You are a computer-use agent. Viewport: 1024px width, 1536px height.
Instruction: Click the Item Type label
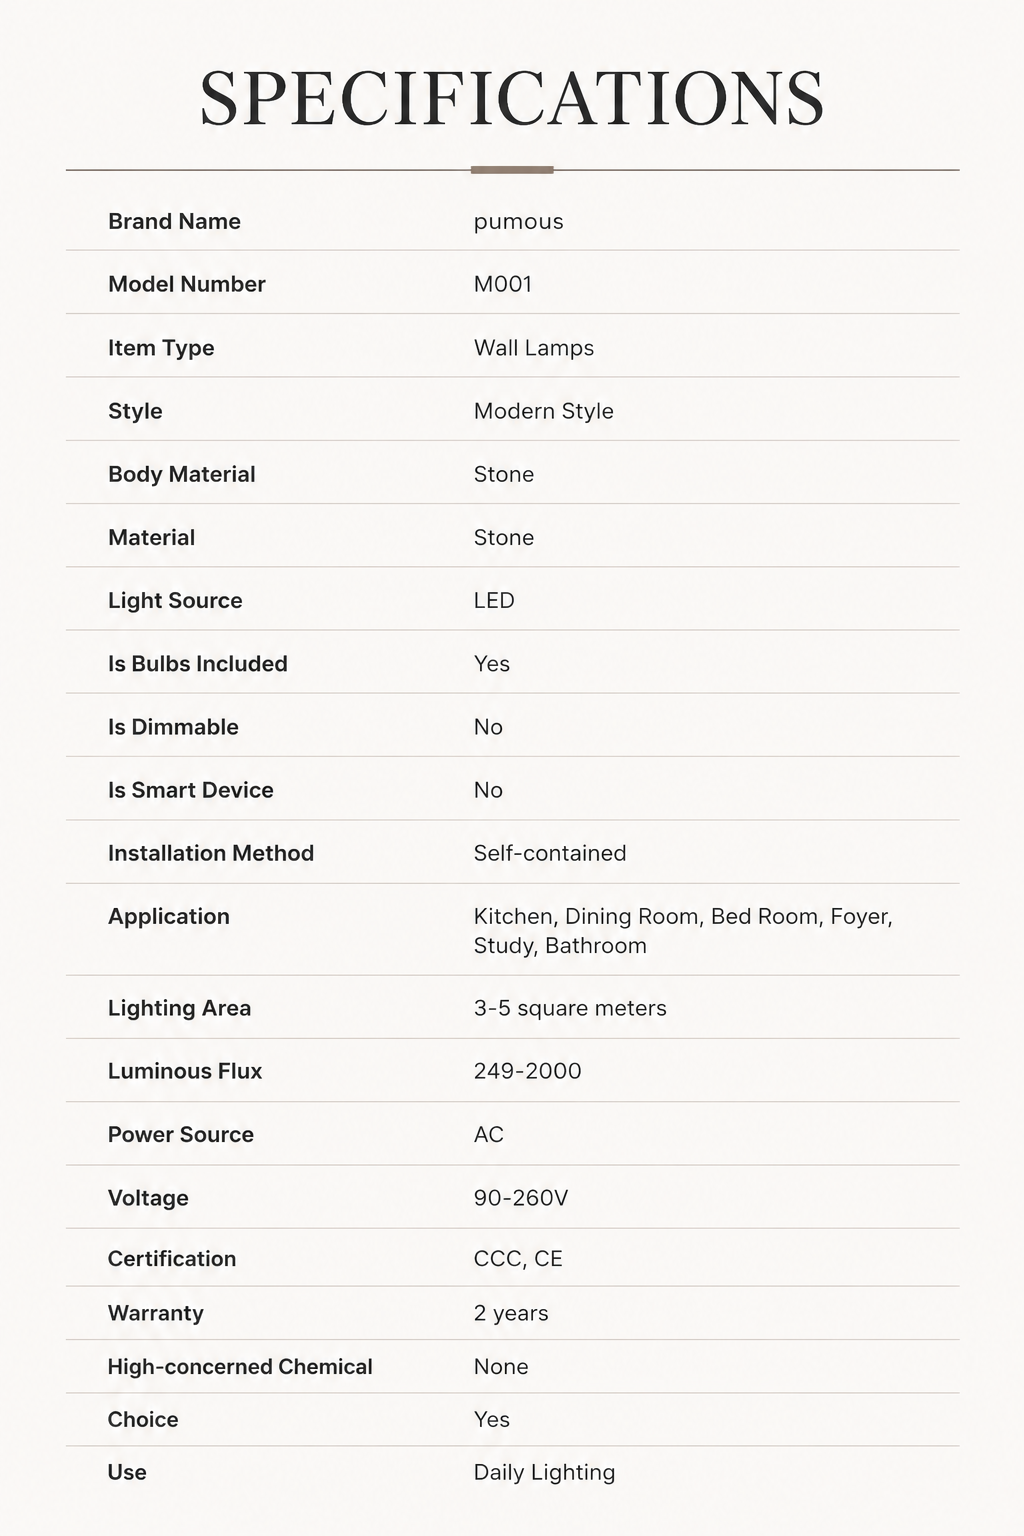[161, 348]
